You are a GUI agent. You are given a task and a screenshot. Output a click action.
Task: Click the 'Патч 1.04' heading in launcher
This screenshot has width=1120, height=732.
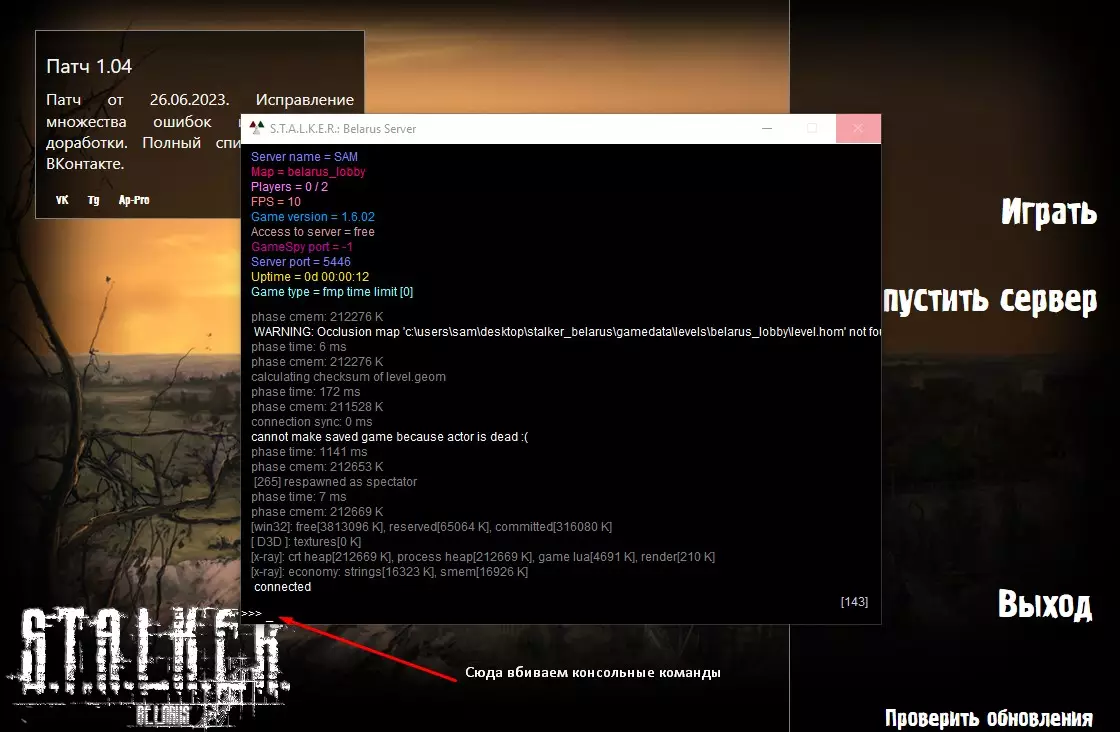tap(89, 66)
